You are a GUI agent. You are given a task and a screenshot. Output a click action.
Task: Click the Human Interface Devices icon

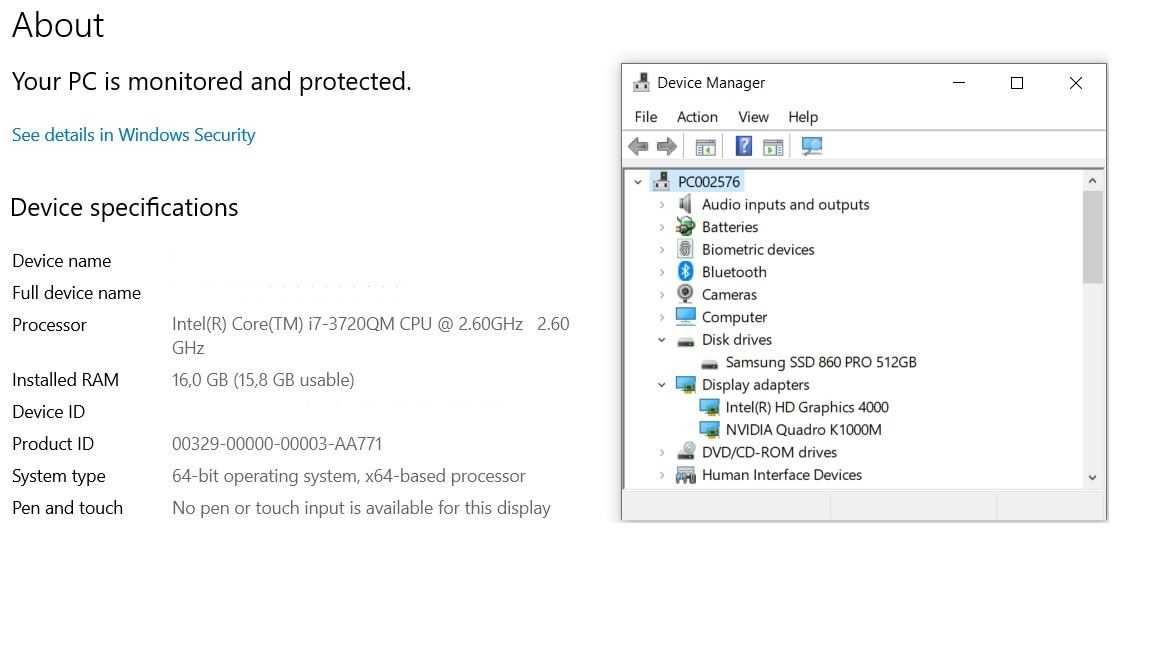[x=685, y=475]
